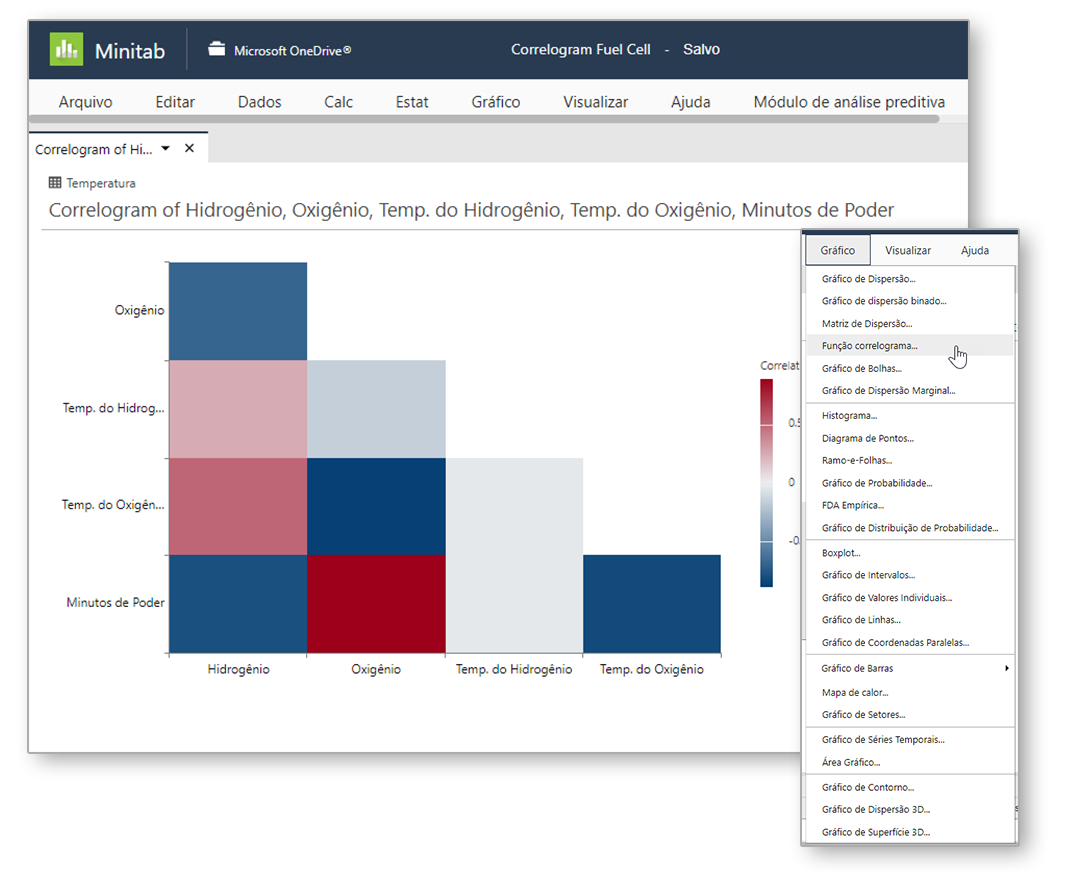
Task: Select Histograma in the dropdown menu
Action: click(849, 415)
